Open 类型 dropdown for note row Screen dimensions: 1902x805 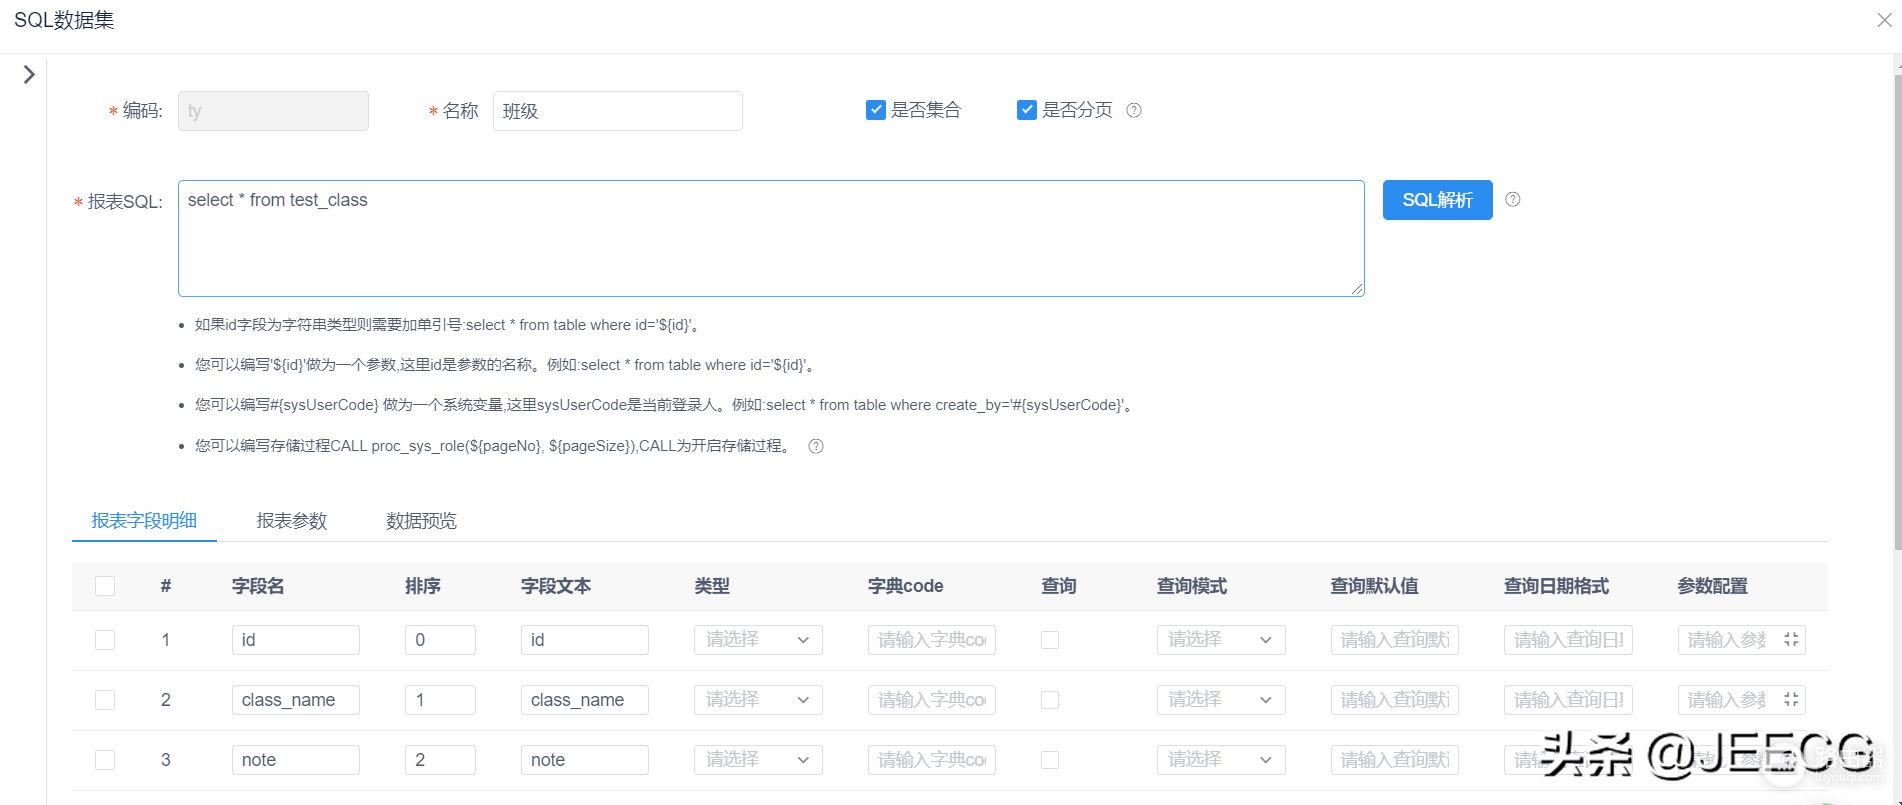click(x=758, y=760)
